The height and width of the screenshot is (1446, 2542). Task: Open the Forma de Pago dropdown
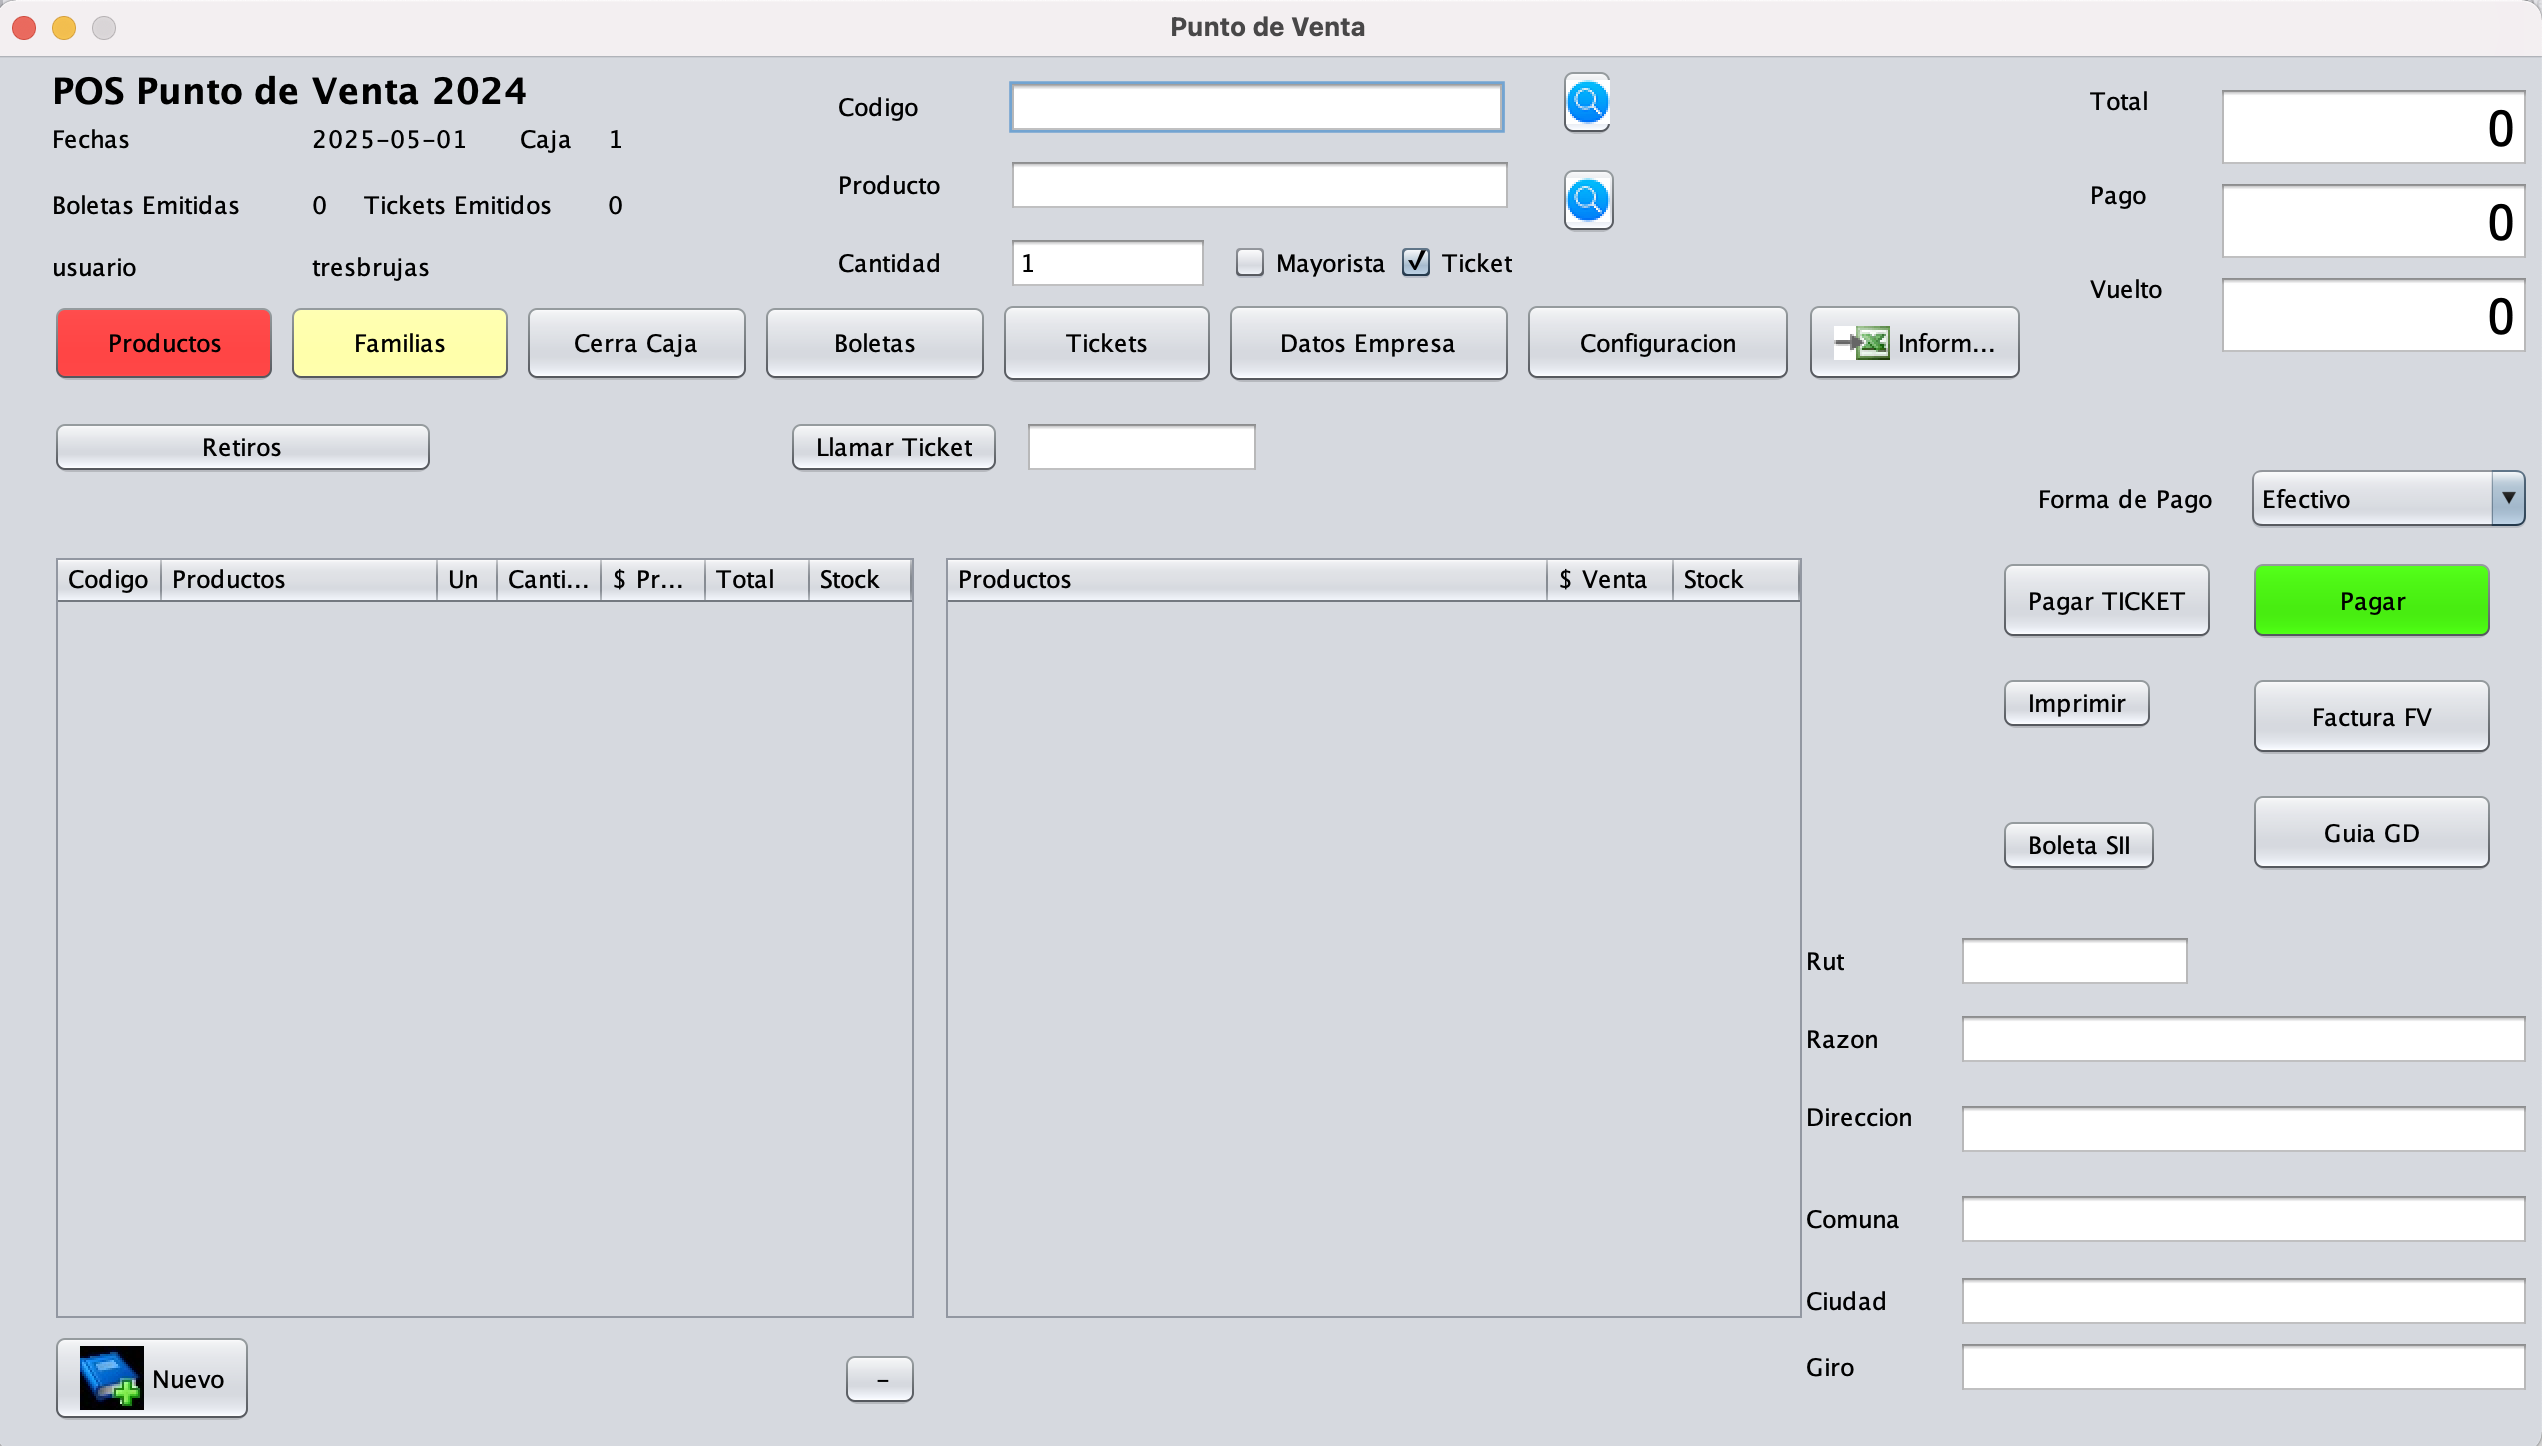(x=2372, y=499)
